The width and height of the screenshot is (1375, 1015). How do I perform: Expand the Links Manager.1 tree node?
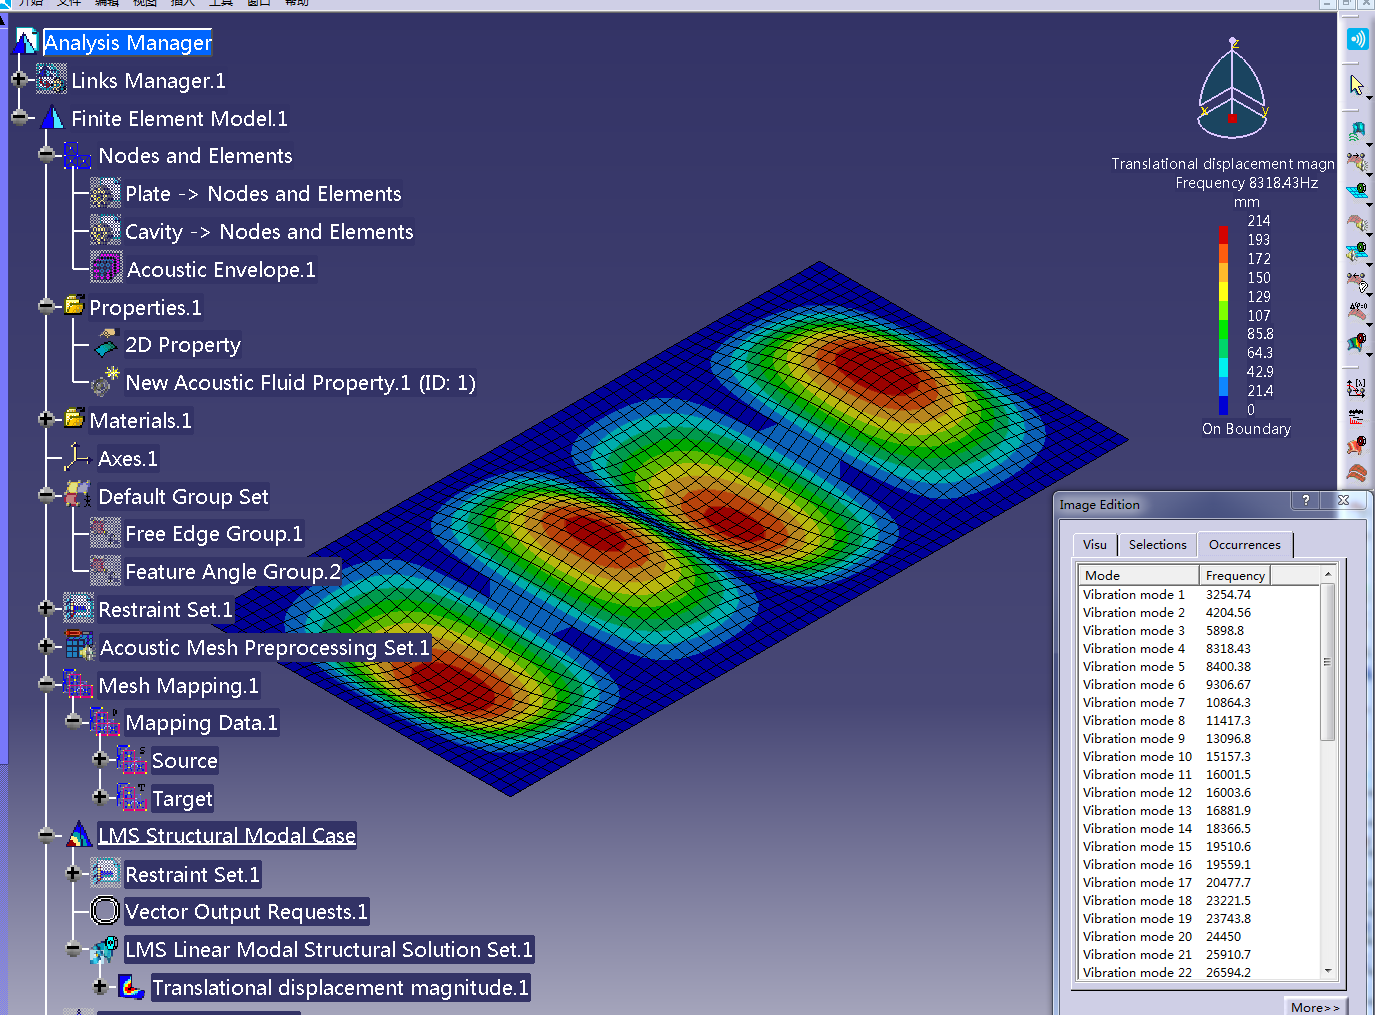coord(18,78)
